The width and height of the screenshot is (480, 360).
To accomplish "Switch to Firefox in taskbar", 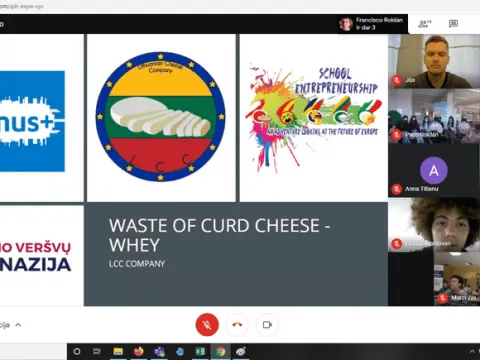I will pos(139,351).
